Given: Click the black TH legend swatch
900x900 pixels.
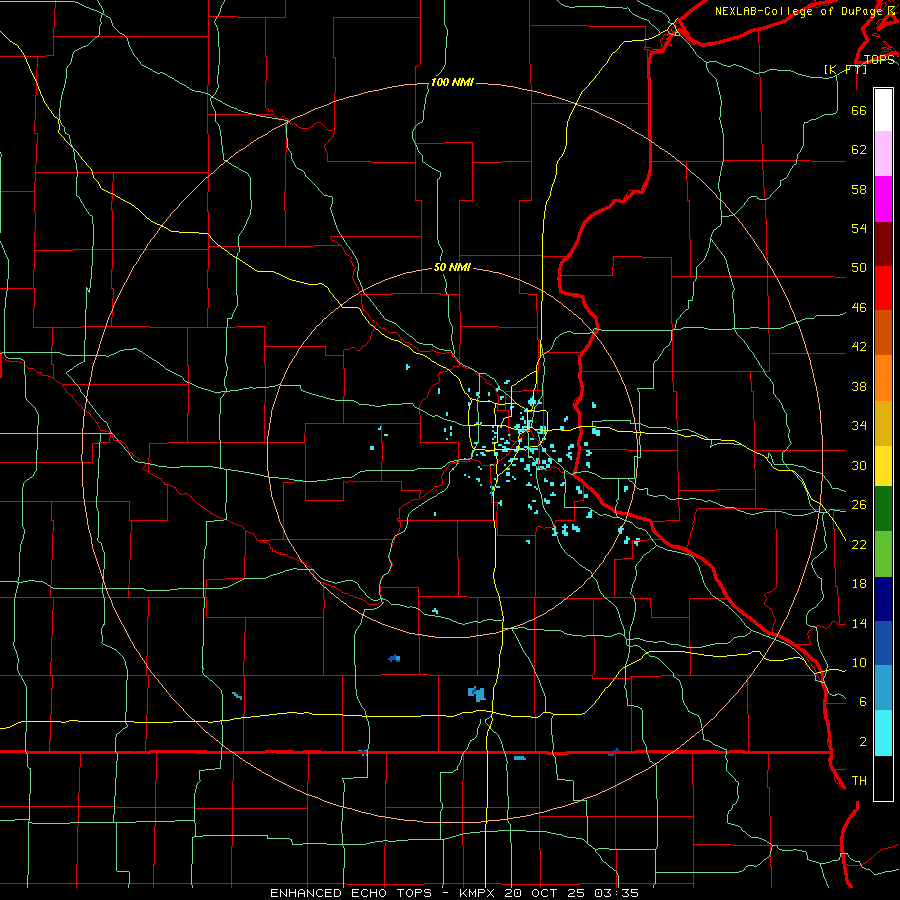Looking at the screenshot, I should [883, 778].
